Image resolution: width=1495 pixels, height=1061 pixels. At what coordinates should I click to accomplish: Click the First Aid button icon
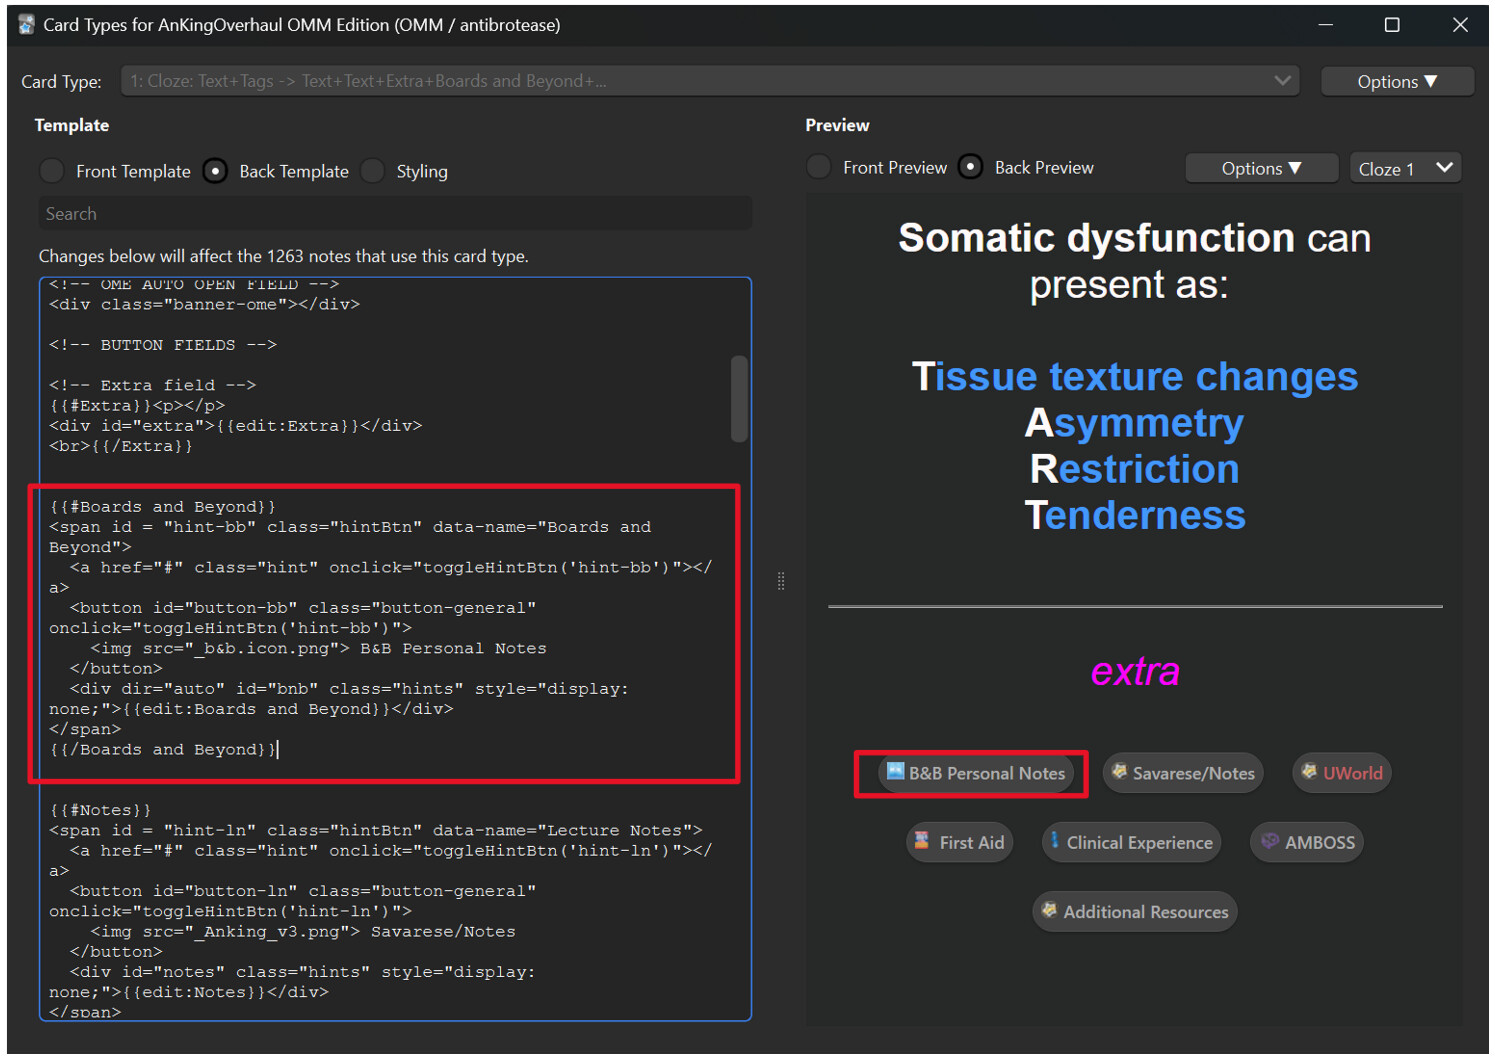(922, 841)
